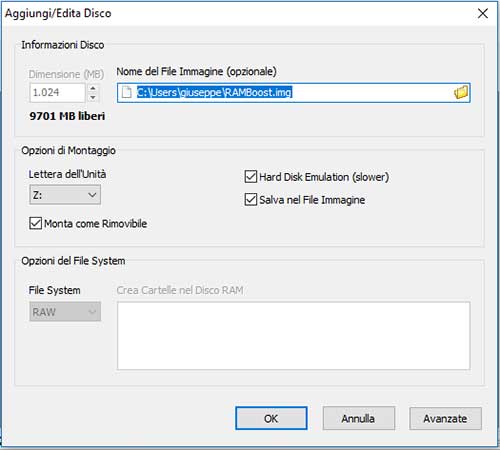This screenshot has height=450, width=500.
Task: Expand the File System RAW dropdown
Action: click(65, 312)
